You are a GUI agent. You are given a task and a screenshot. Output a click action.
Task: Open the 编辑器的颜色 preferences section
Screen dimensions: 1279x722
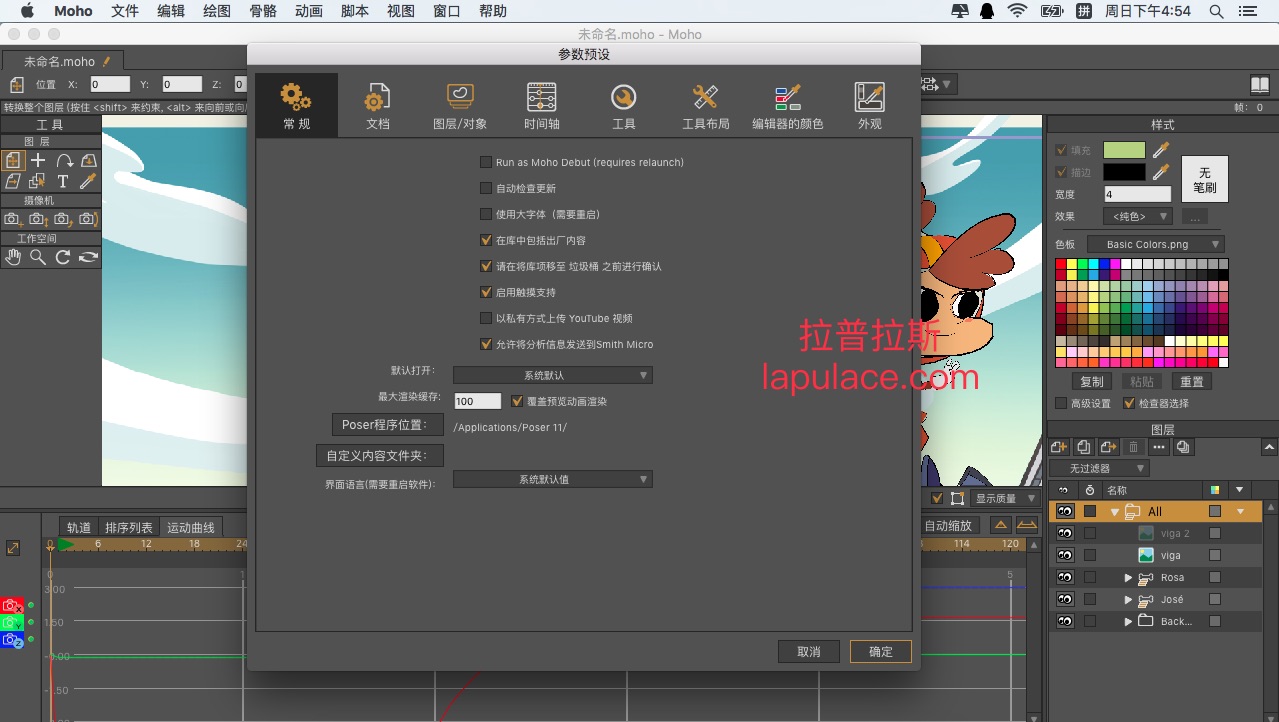(x=787, y=106)
